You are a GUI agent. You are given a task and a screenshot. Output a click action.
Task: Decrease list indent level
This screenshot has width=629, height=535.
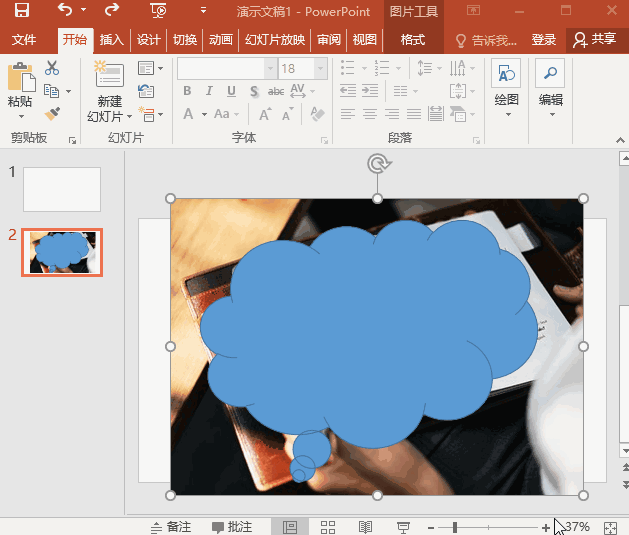(x=348, y=91)
